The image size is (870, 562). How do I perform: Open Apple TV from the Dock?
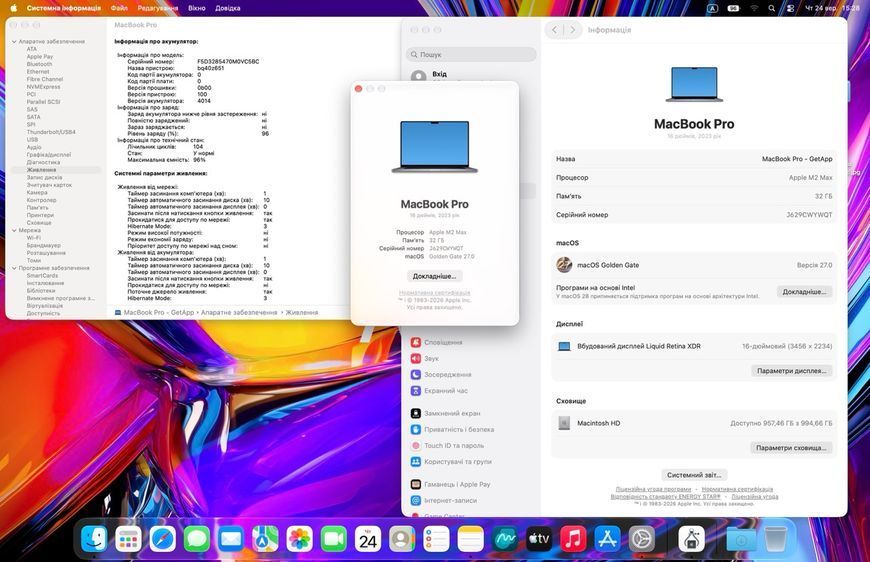(x=539, y=539)
